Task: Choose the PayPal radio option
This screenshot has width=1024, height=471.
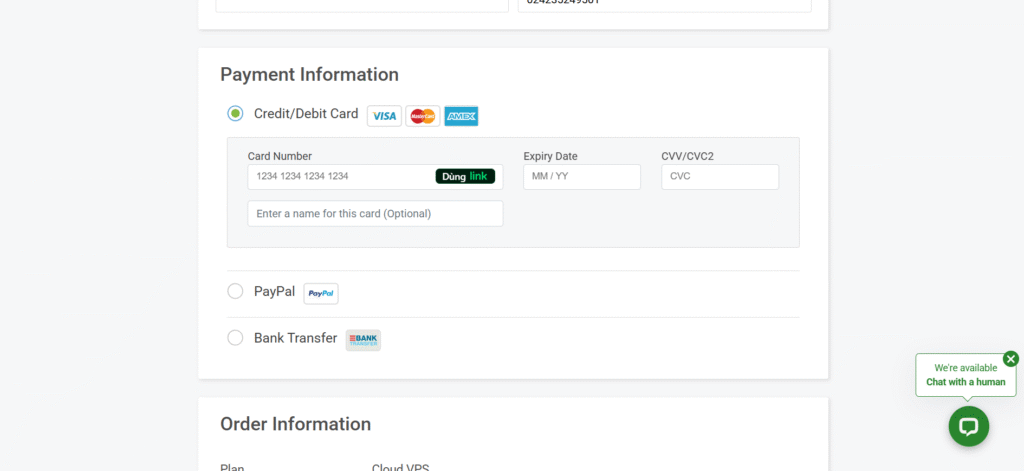Action: [x=235, y=291]
